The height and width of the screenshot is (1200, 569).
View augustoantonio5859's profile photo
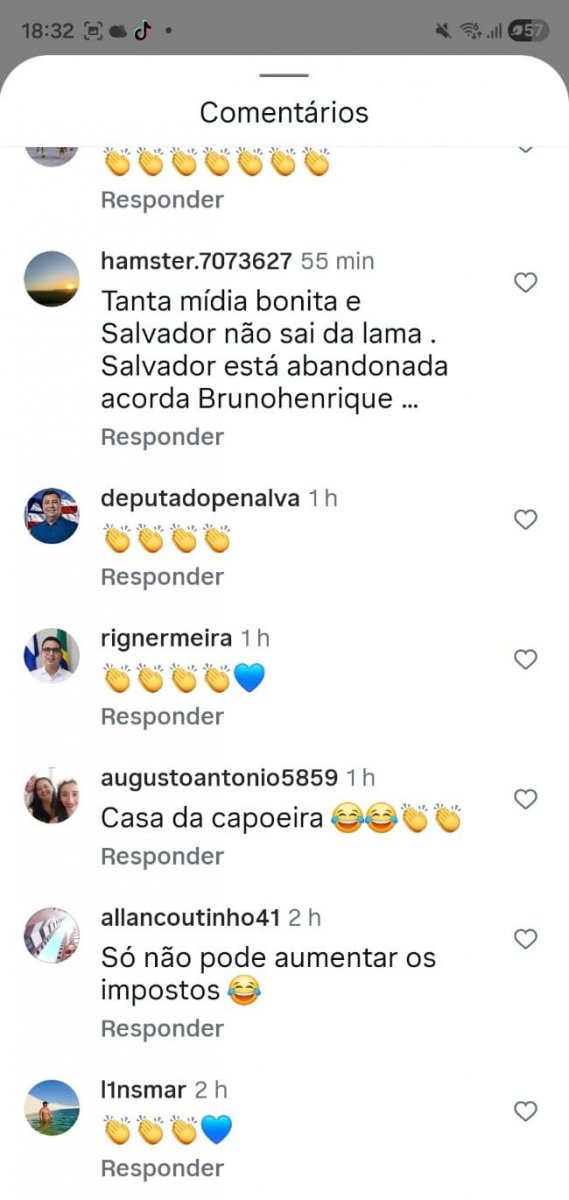51,796
